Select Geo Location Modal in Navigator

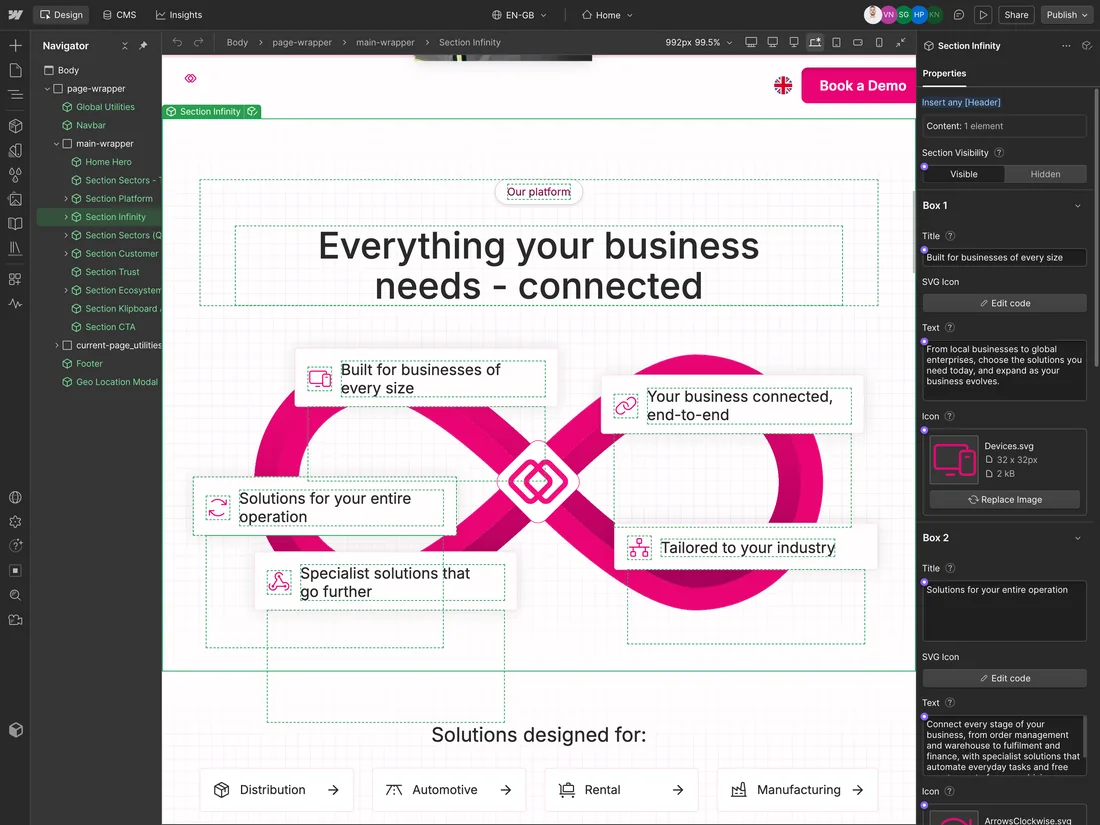coord(116,382)
